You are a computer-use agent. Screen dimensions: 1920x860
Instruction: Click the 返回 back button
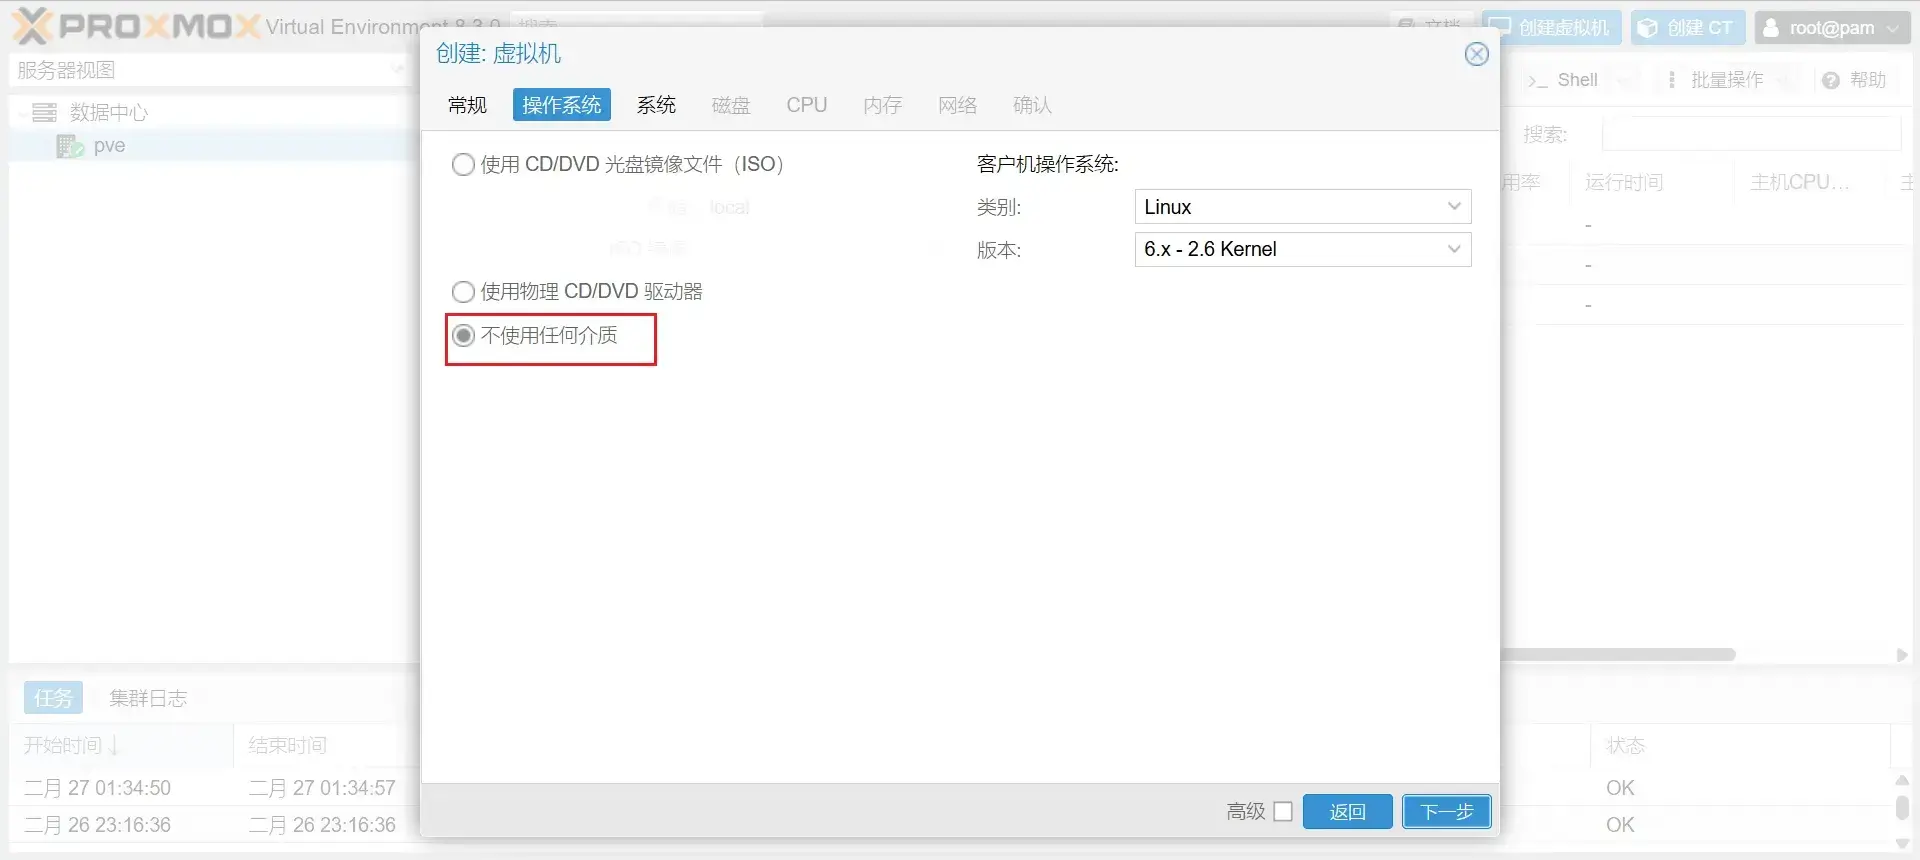1347,811
